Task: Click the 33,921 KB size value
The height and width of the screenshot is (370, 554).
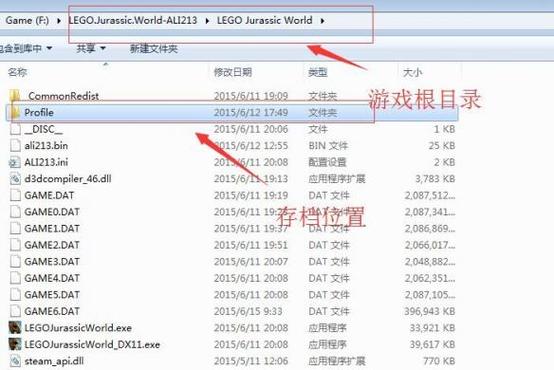Action: [432, 328]
